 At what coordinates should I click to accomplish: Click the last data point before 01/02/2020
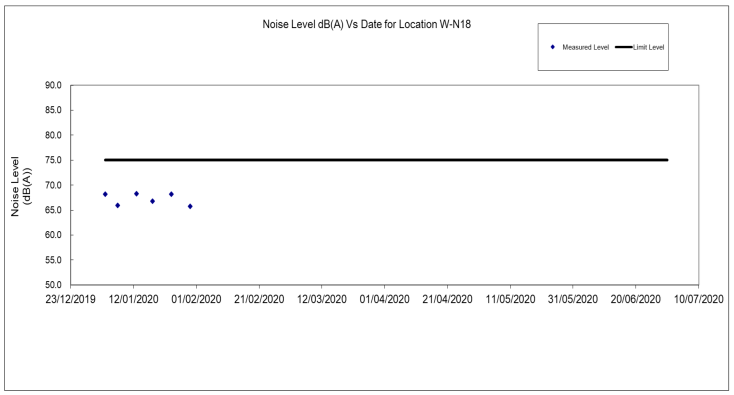click(190, 206)
